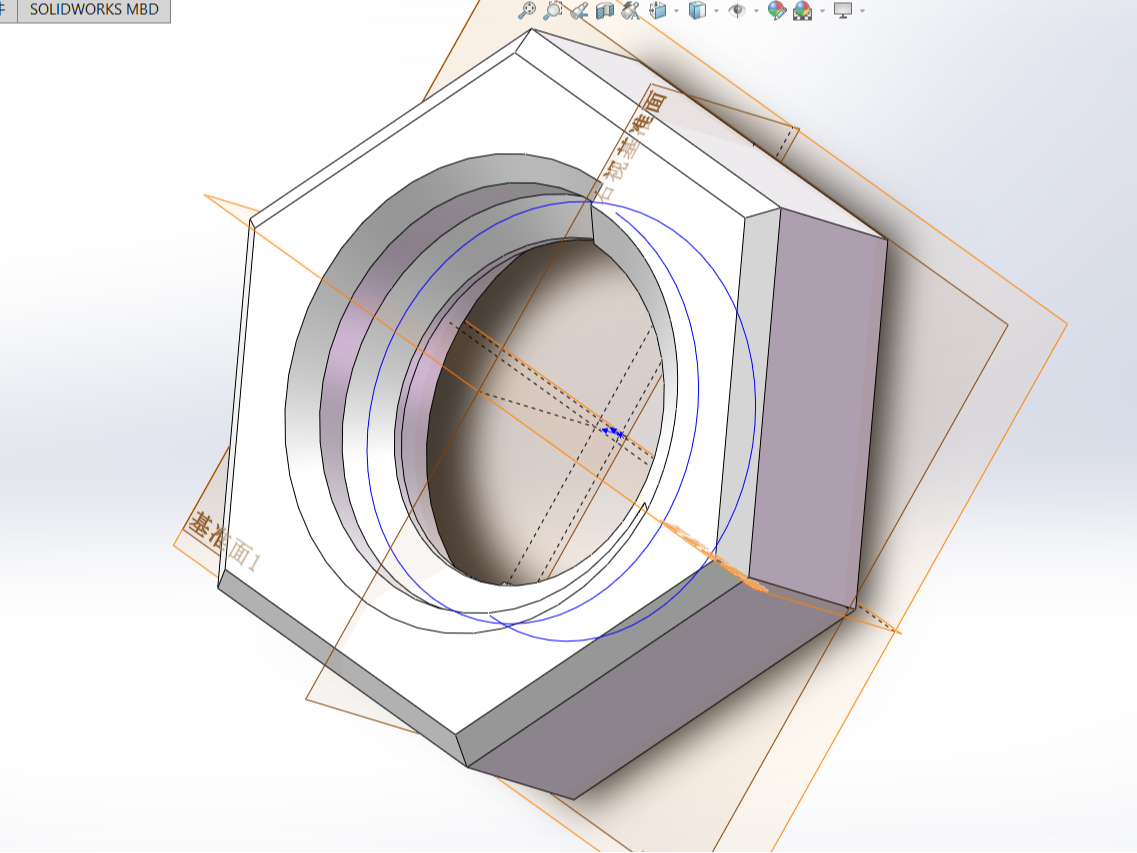Toggle the Section View tool
The width and height of the screenshot is (1137, 853).
coord(605,10)
